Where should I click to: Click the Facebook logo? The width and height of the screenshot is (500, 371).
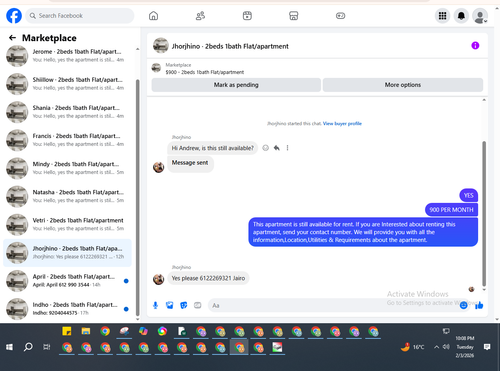click(x=14, y=16)
